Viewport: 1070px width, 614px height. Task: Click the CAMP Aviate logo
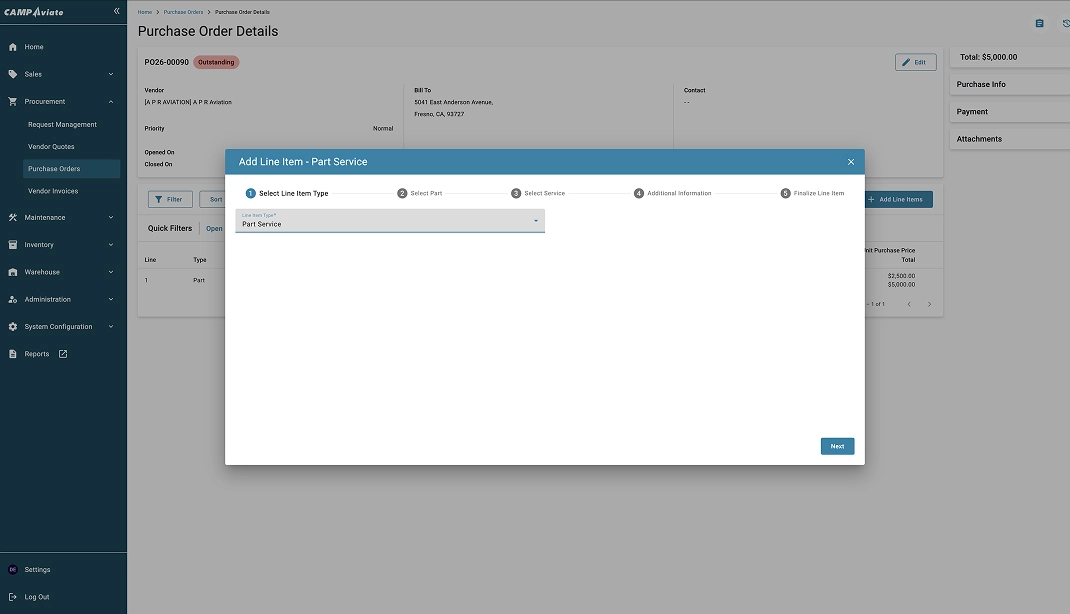pyautogui.click(x=33, y=12)
